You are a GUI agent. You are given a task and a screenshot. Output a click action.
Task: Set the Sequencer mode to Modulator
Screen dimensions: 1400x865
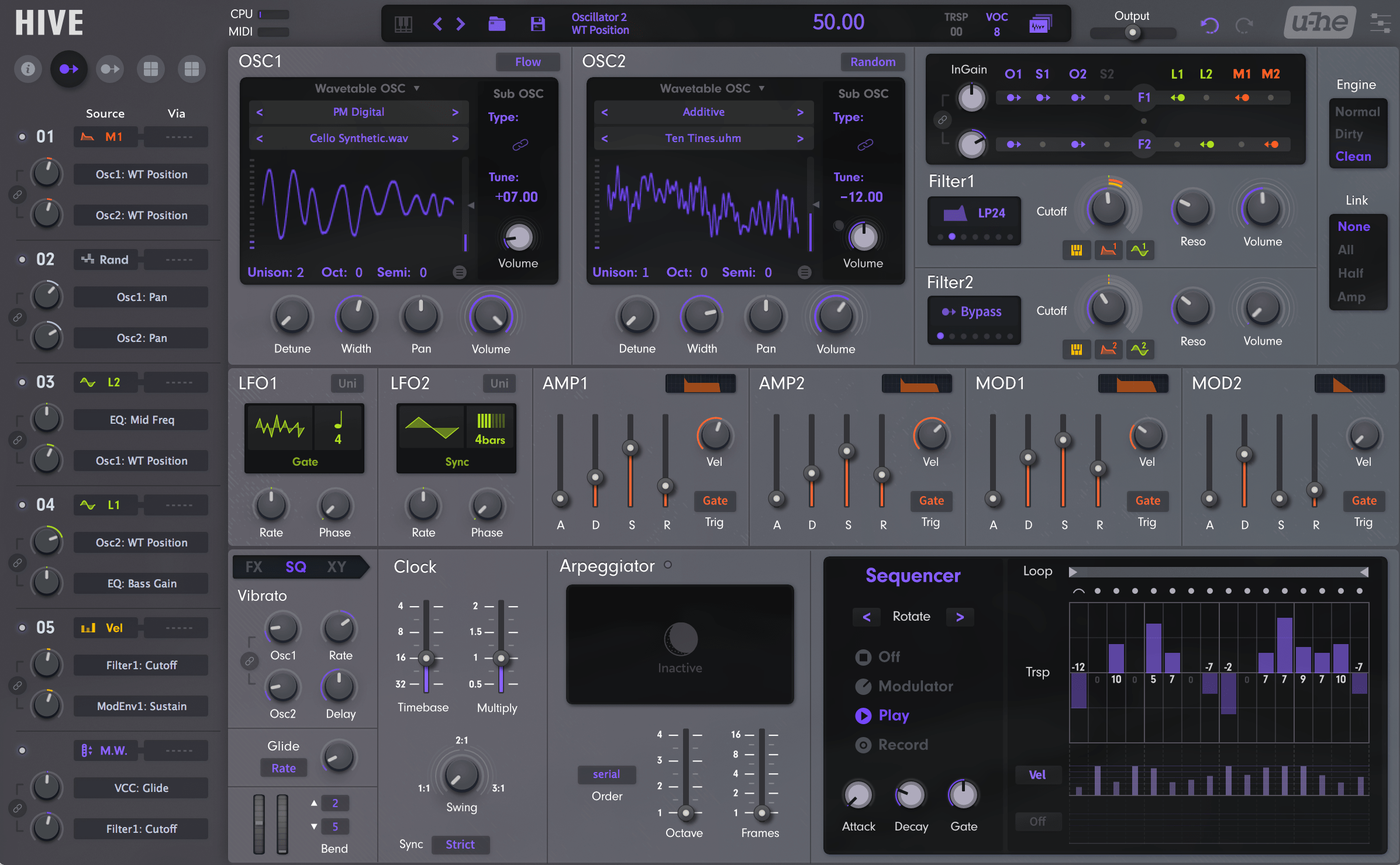(x=904, y=686)
